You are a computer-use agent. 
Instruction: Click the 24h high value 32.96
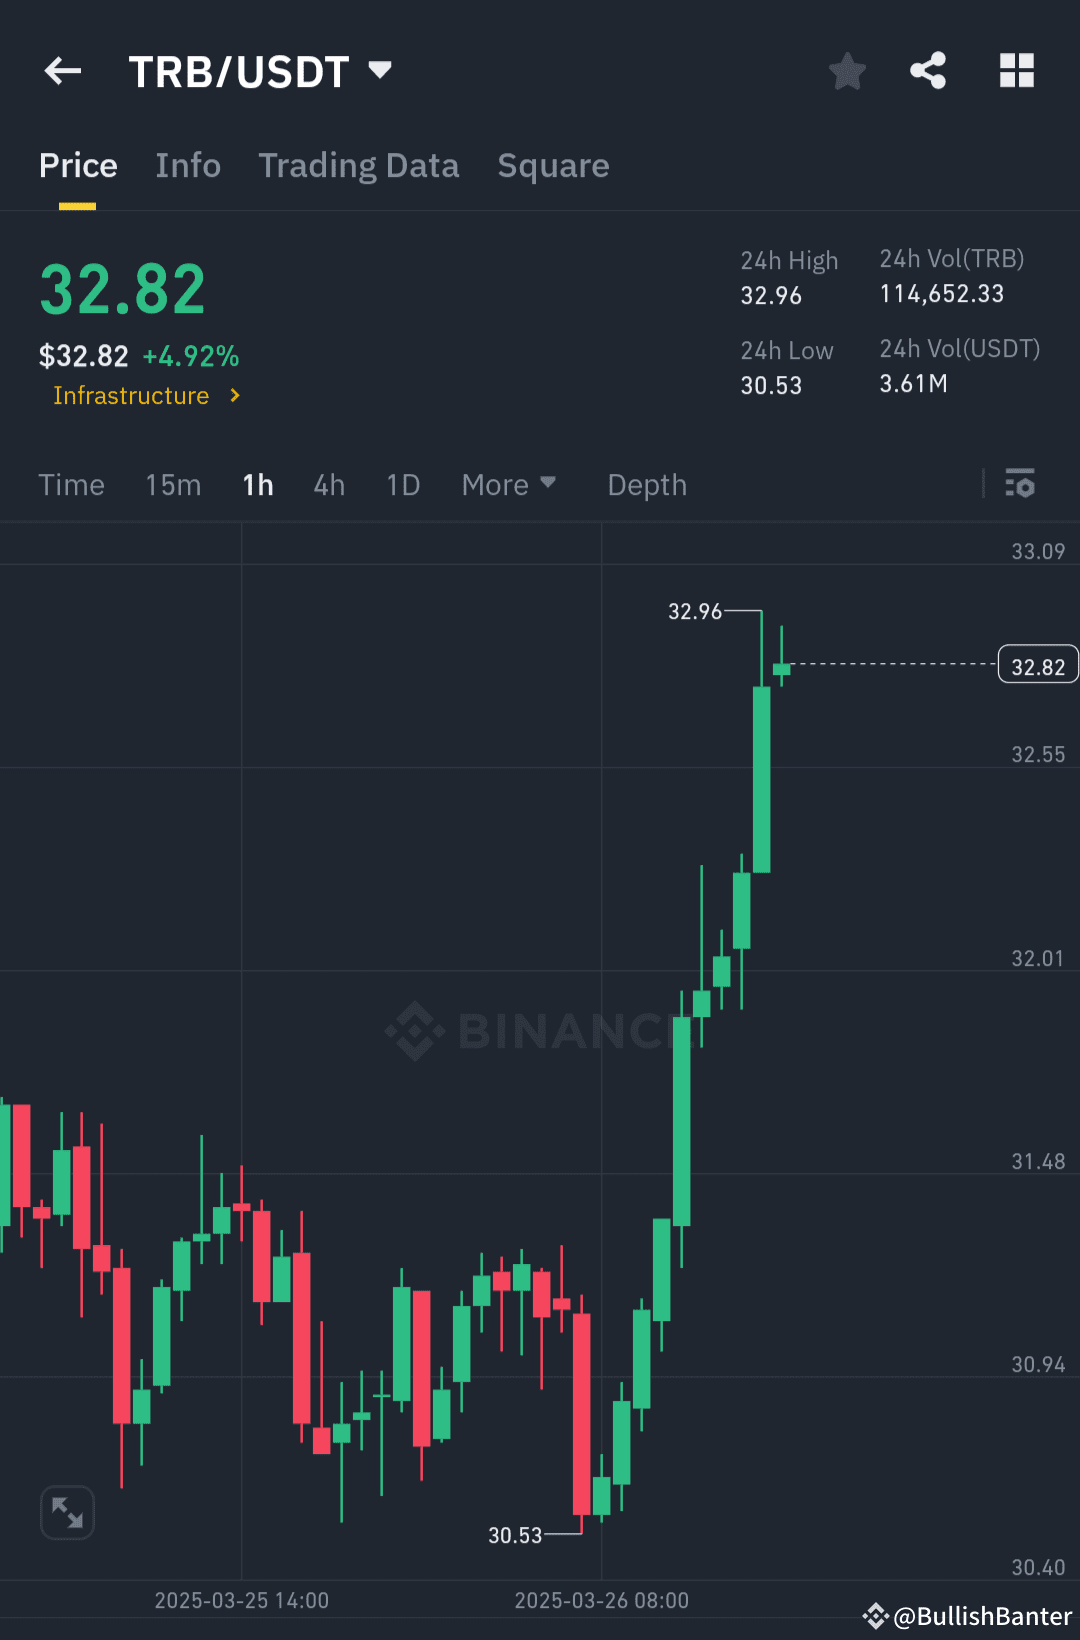point(770,295)
